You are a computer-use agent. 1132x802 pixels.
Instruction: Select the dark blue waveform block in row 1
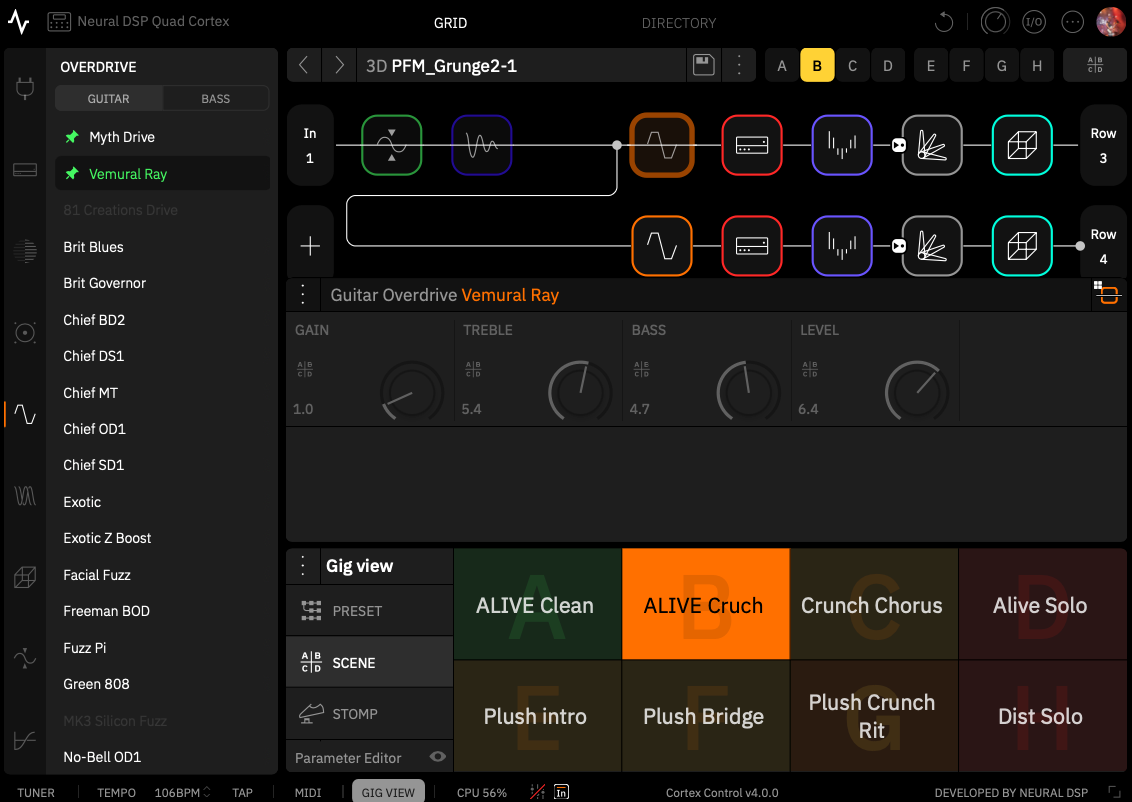coord(482,145)
